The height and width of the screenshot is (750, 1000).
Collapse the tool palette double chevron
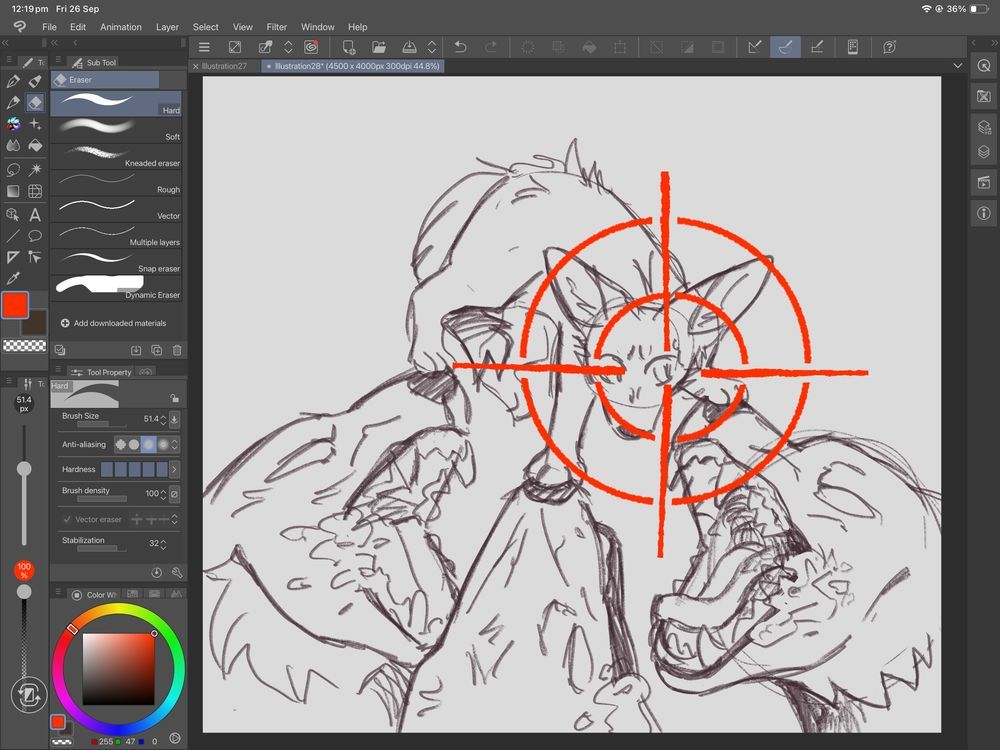pyautogui.click(x=5, y=43)
